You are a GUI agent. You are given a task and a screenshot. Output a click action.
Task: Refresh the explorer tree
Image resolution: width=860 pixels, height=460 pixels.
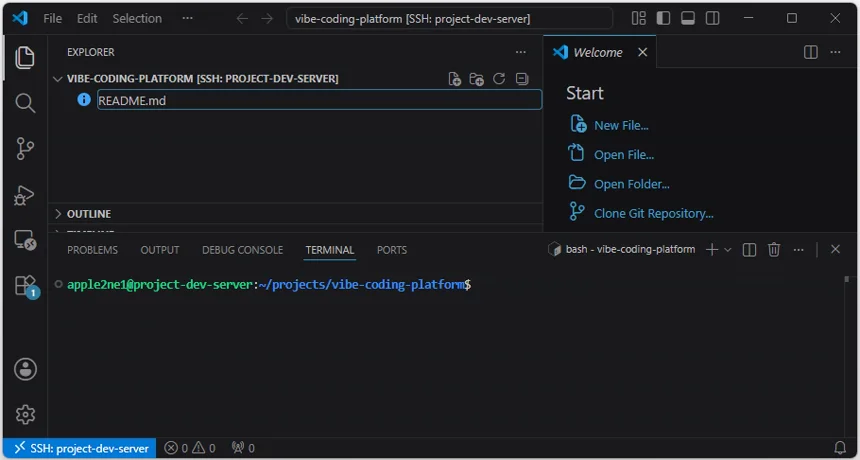499,79
